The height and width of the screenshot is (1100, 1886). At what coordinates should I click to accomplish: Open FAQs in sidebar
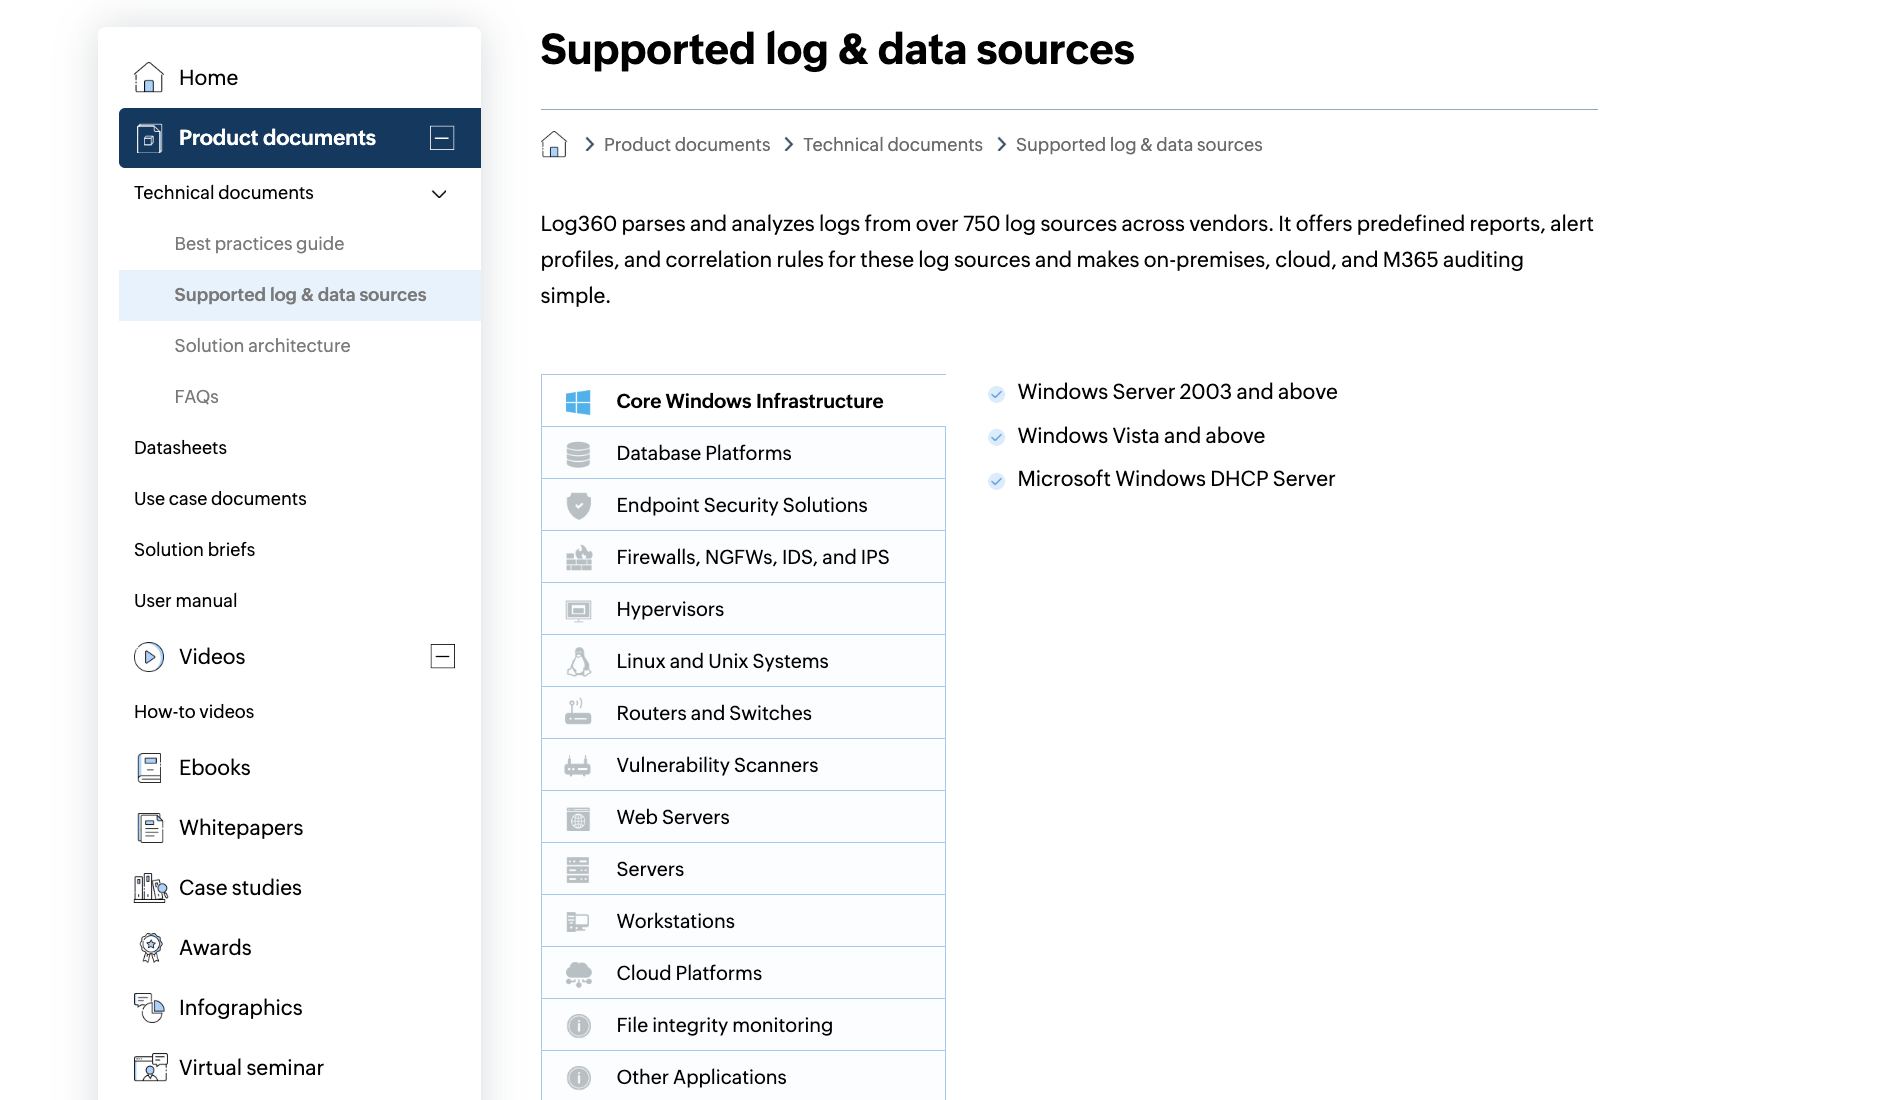[x=196, y=397]
